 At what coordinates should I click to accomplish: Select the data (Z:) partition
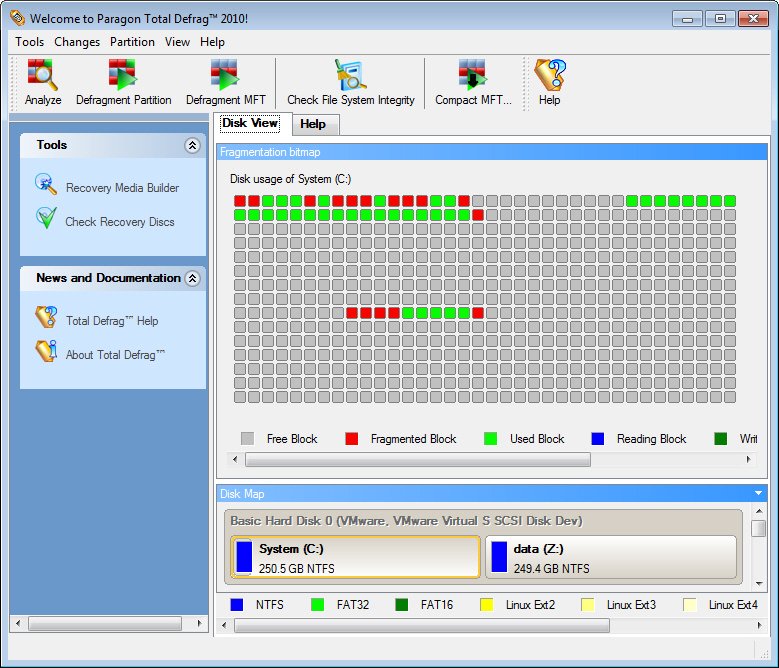coord(611,558)
